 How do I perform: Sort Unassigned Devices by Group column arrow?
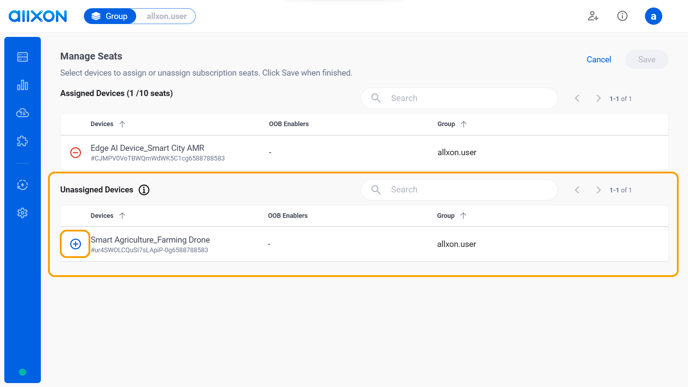tap(463, 216)
